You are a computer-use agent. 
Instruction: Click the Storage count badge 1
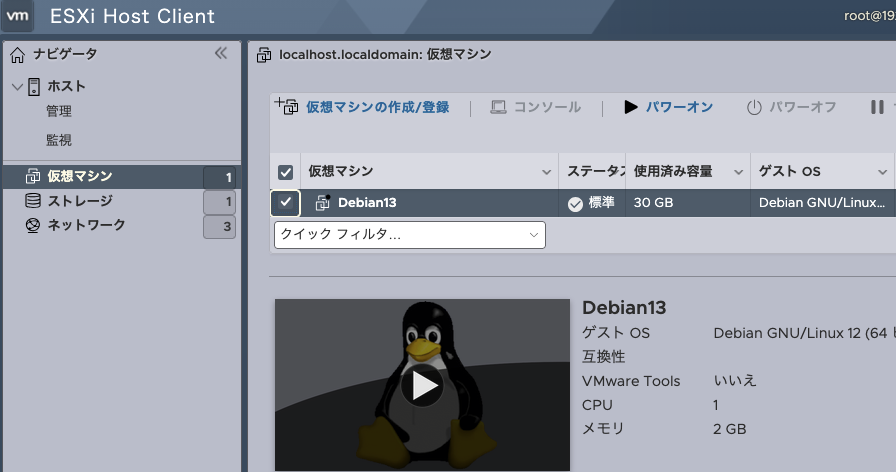click(219, 202)
